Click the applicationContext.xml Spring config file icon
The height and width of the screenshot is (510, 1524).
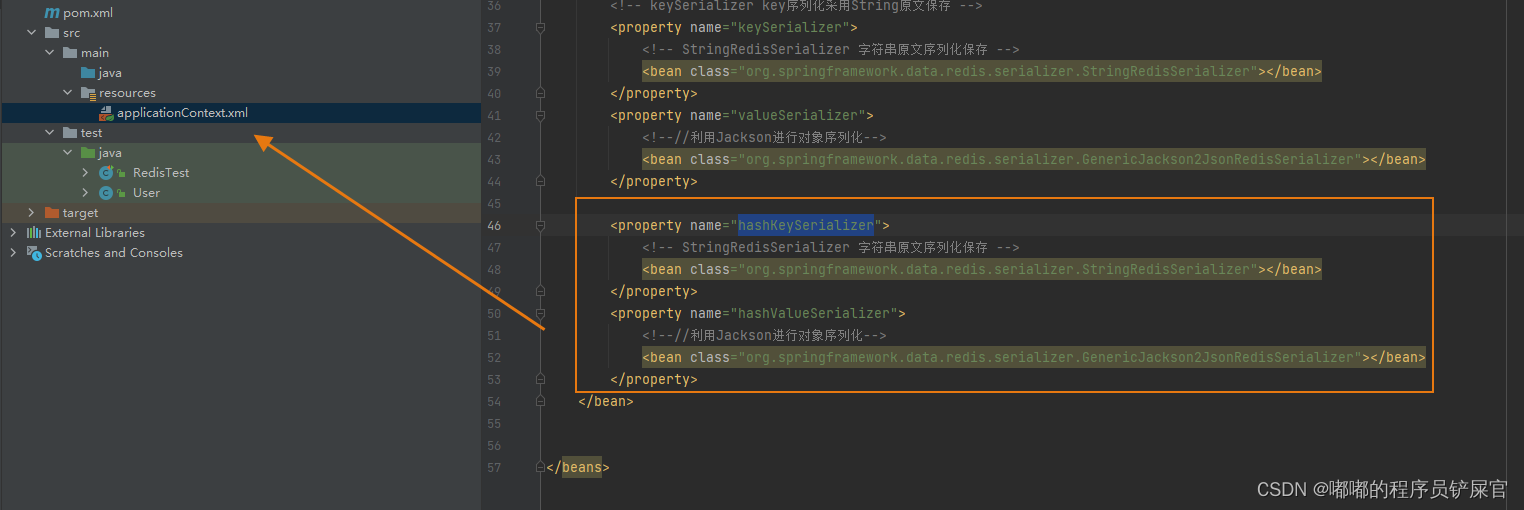[x=106, y=113]
